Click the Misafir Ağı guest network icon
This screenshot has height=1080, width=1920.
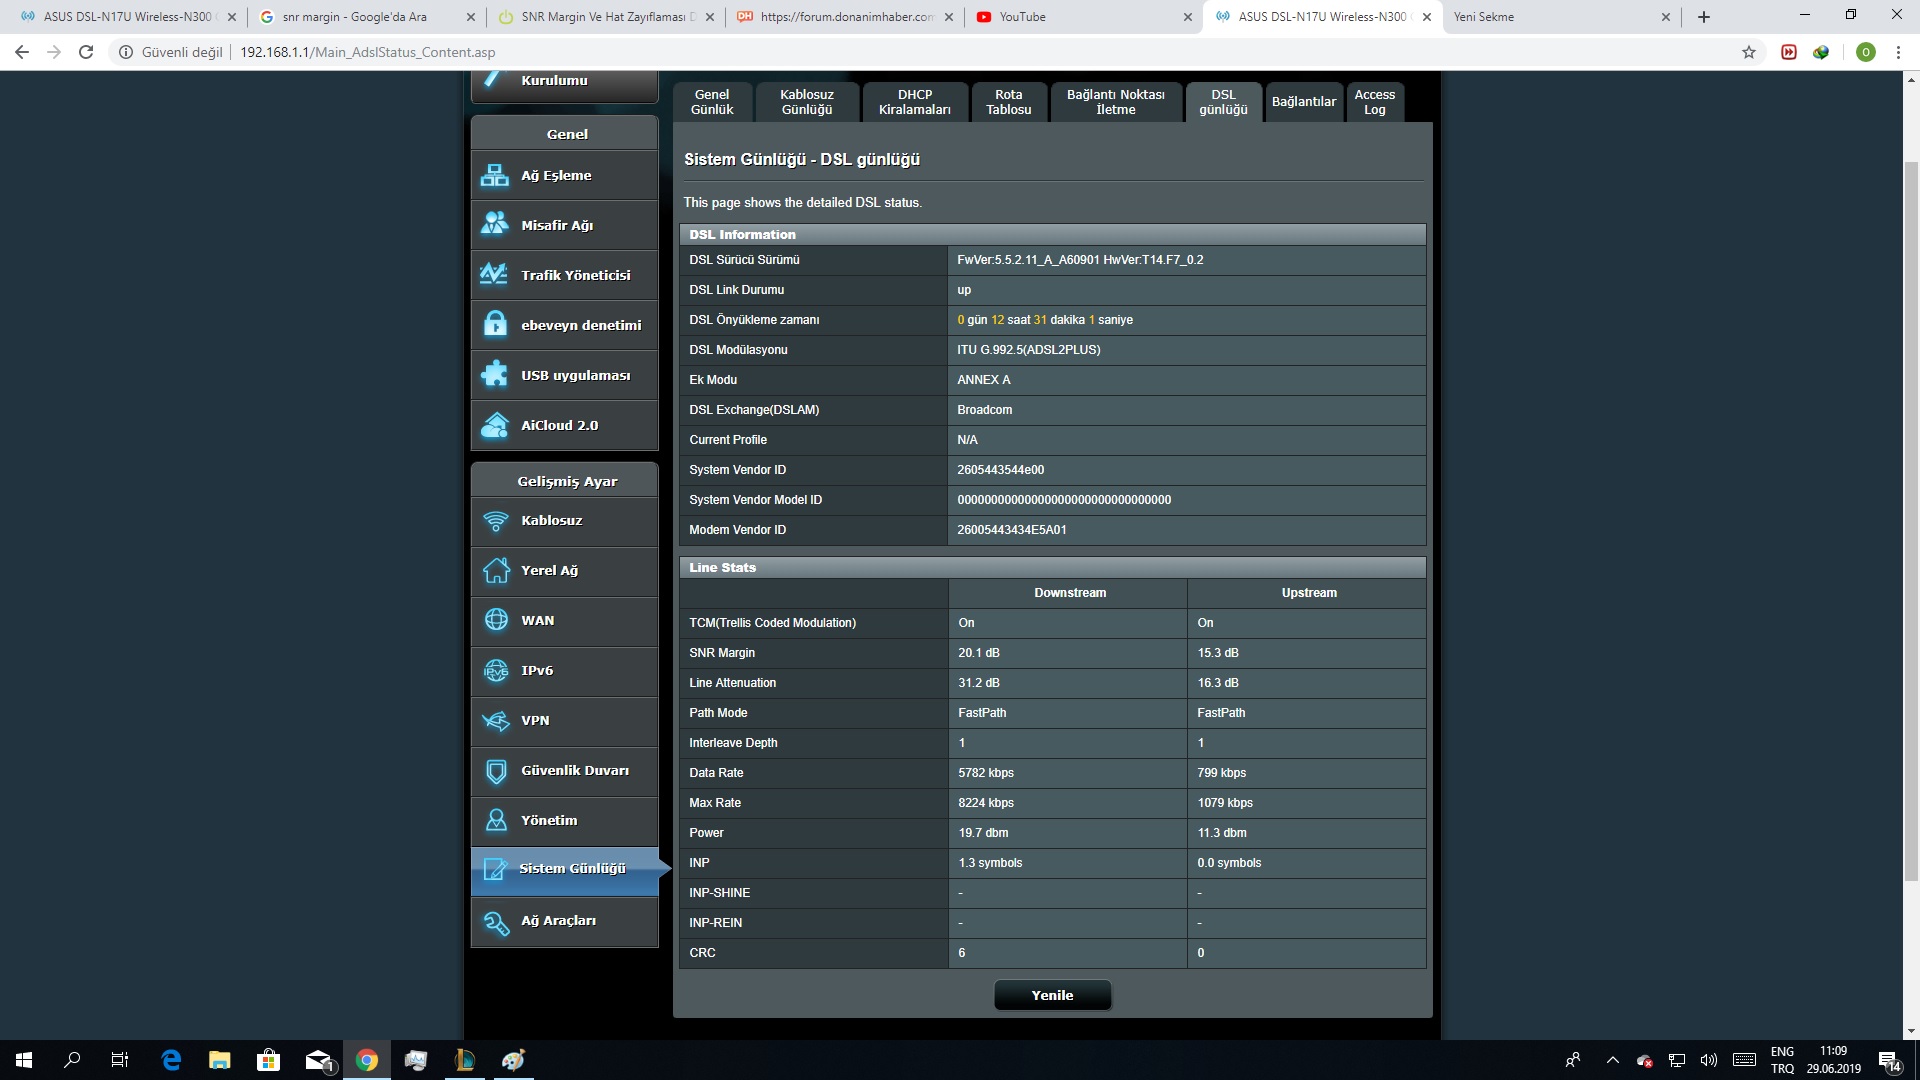pyautogui.click(x=495, y=225)
